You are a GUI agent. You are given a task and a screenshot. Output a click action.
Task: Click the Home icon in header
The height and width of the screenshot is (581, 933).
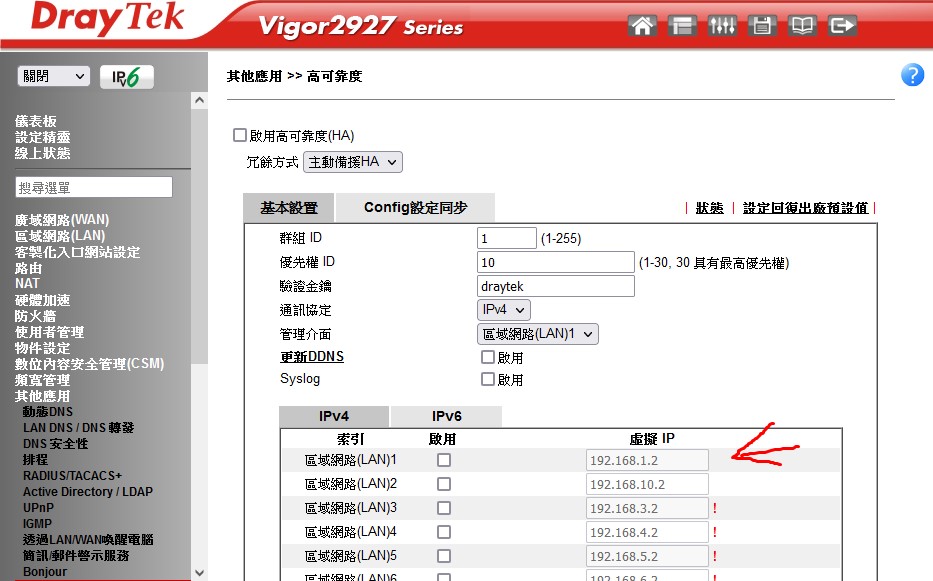point(643,26)
